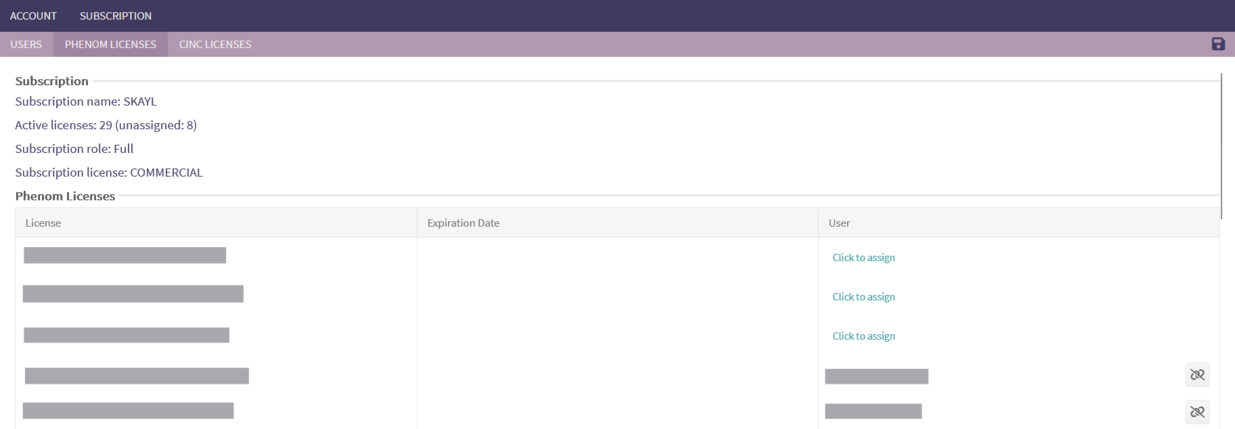Screen dimensions: 1235x429
Task: Unassign the user in the fifth license row
Action: click(x=1196, y=411)
